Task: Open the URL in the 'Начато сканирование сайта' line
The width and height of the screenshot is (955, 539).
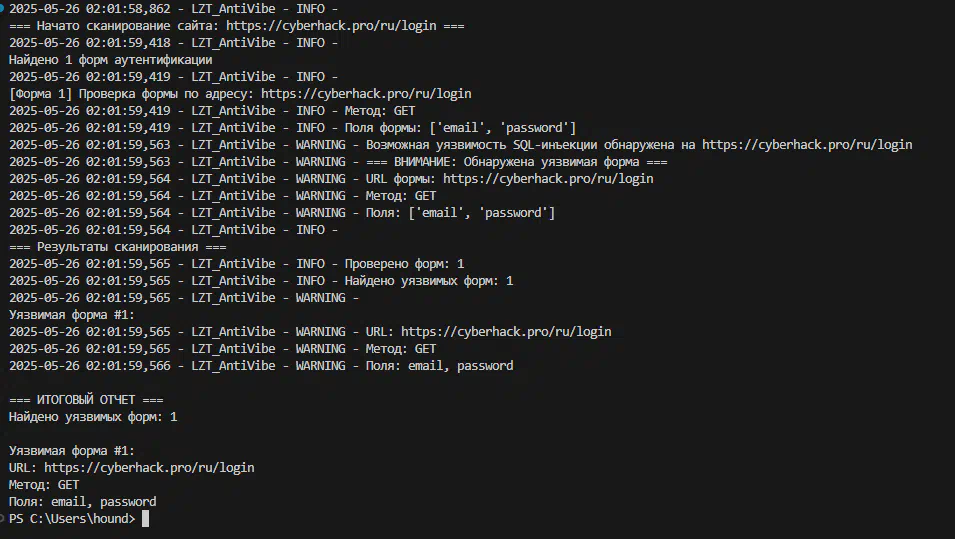Action: (331, 26)
